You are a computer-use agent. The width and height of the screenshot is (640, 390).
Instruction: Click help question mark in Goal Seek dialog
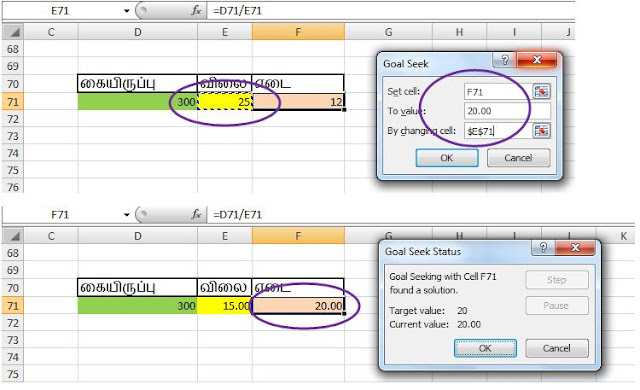tap(505, 60)
